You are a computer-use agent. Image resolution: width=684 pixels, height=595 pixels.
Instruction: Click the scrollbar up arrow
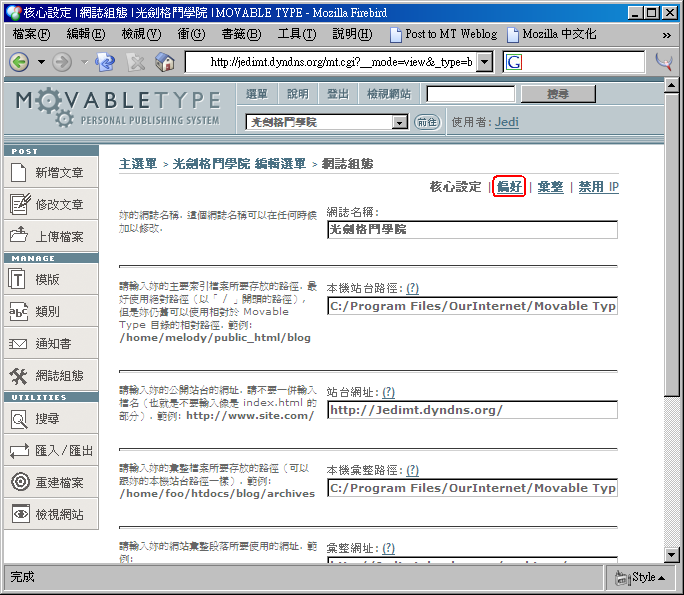[x=671, y=85]
